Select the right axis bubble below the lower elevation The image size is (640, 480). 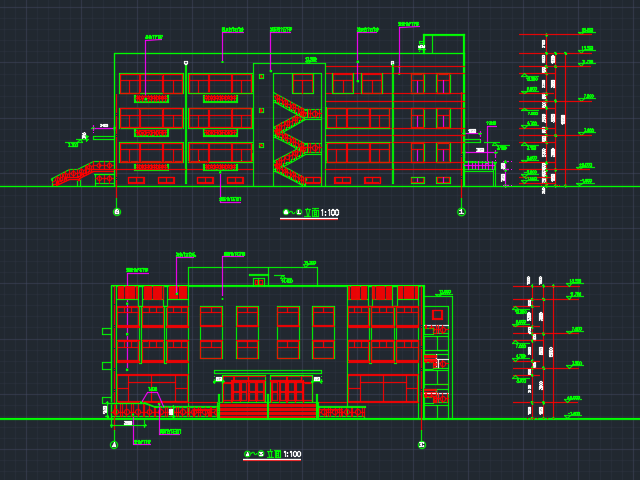click(421, 445)
